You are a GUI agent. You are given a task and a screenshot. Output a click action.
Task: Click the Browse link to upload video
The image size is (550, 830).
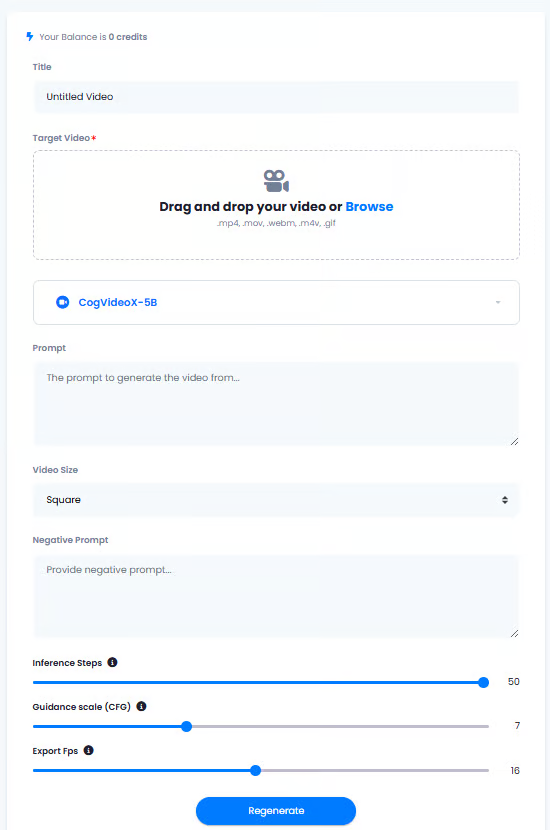pyautogui.click(x=369, y=206)
